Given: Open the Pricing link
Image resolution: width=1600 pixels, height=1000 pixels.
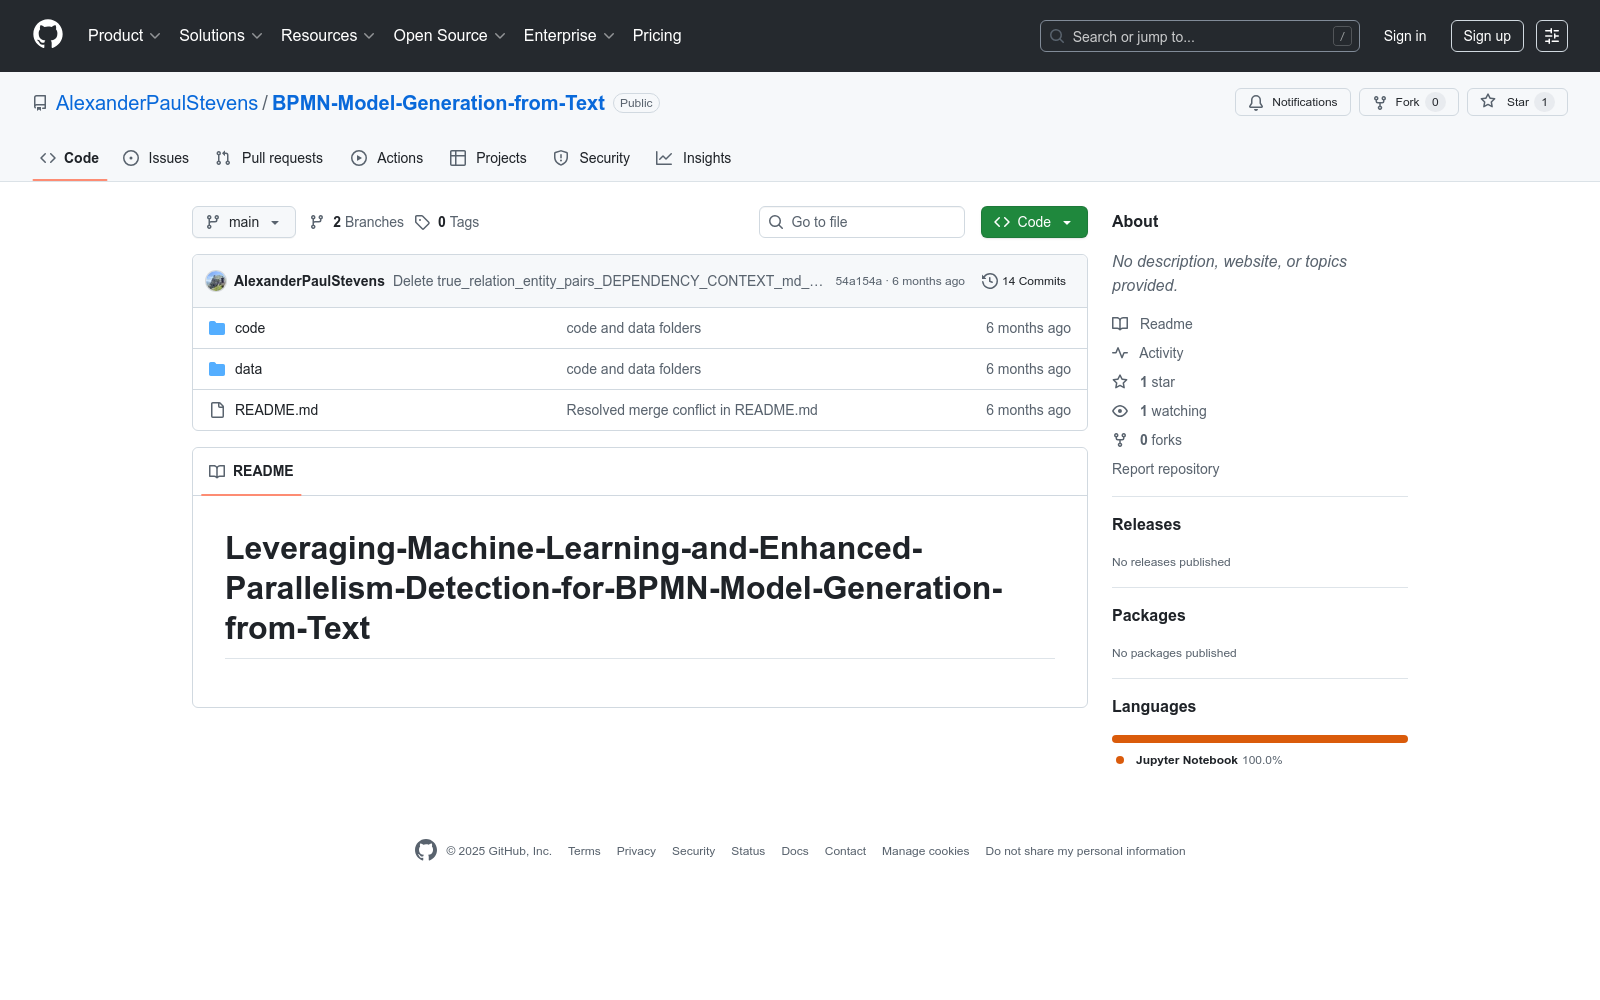Looking at the screenshot, I should pos(657,36).
